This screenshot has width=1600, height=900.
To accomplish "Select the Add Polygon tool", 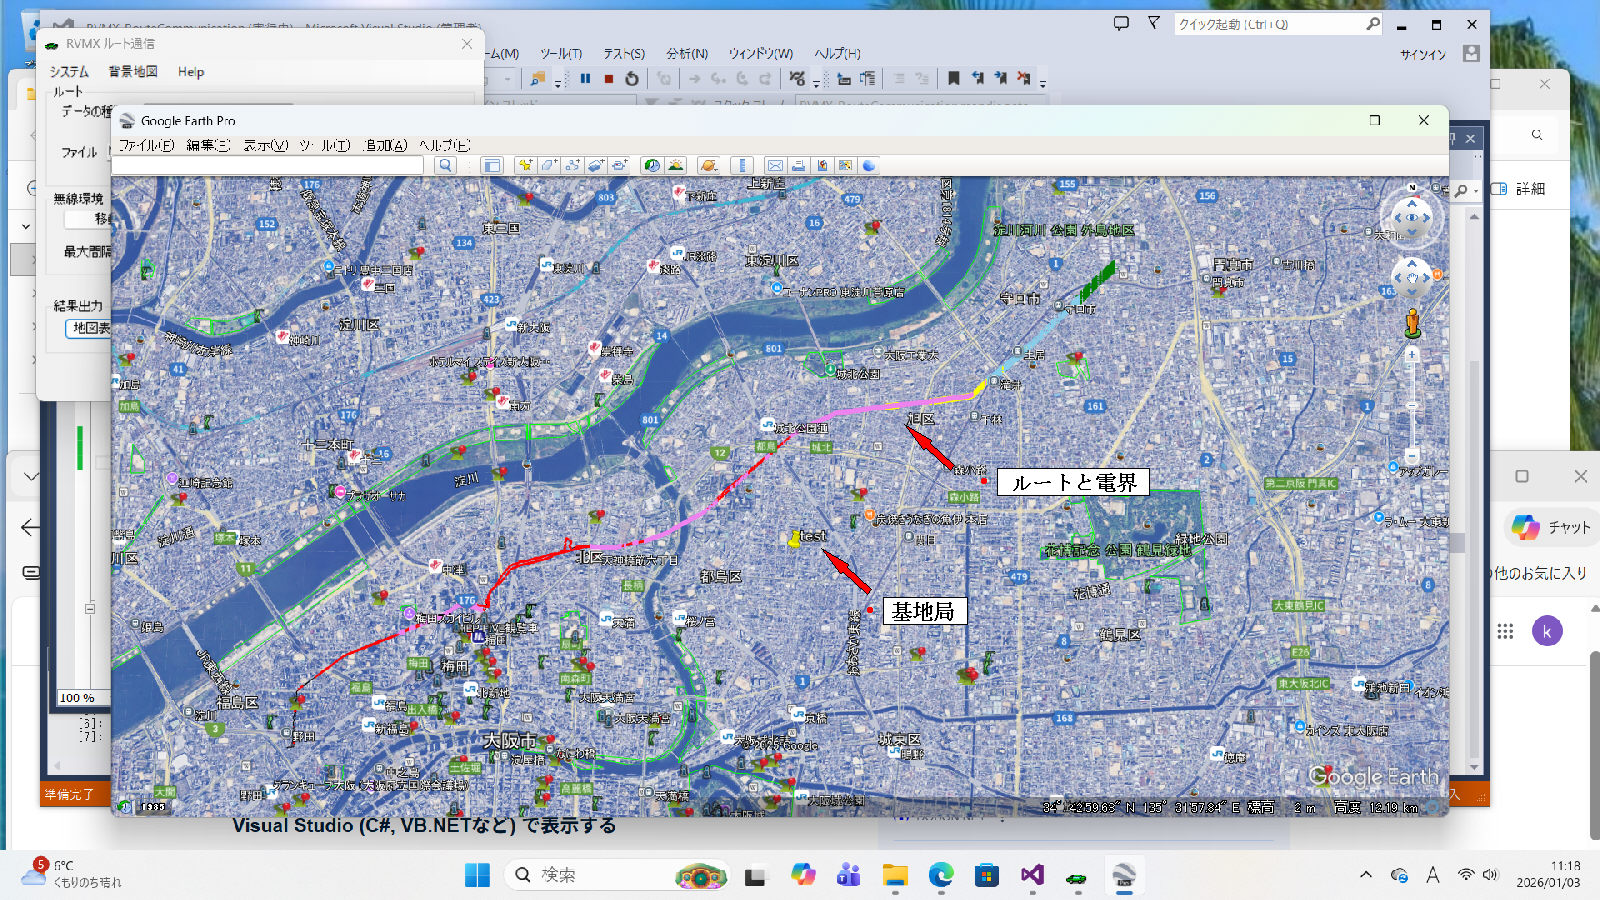I will (x=549, y=166).
